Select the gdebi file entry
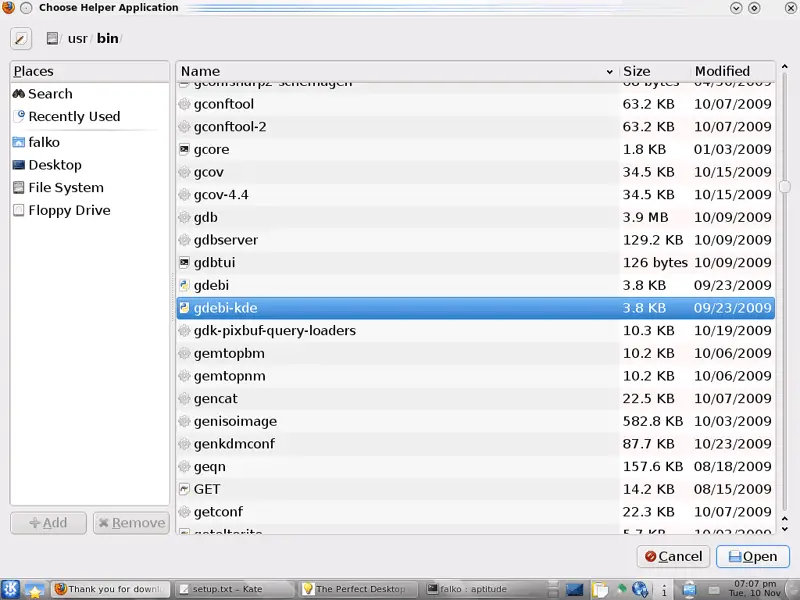Screen dimensions: 800x600 (x=211, y=285)
